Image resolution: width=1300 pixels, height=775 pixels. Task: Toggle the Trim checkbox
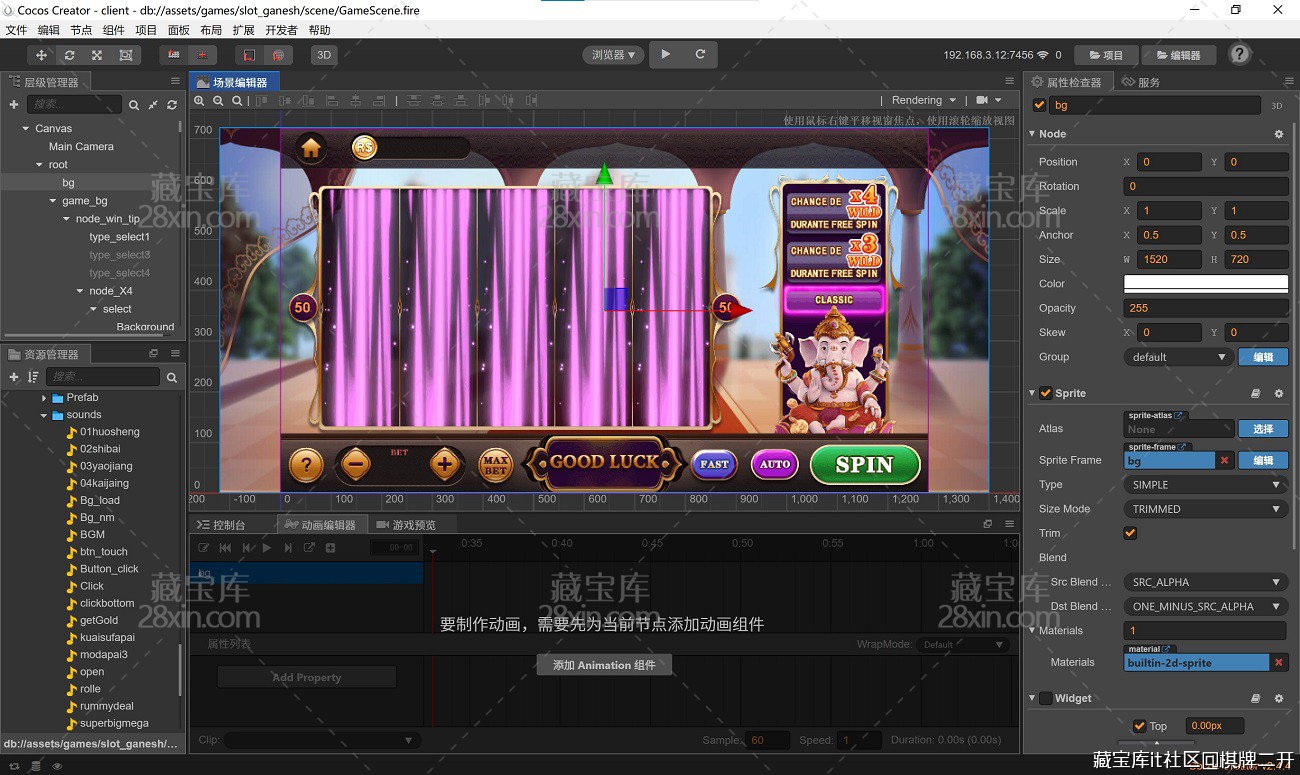pyautogui.click(x=1130, y=533)
